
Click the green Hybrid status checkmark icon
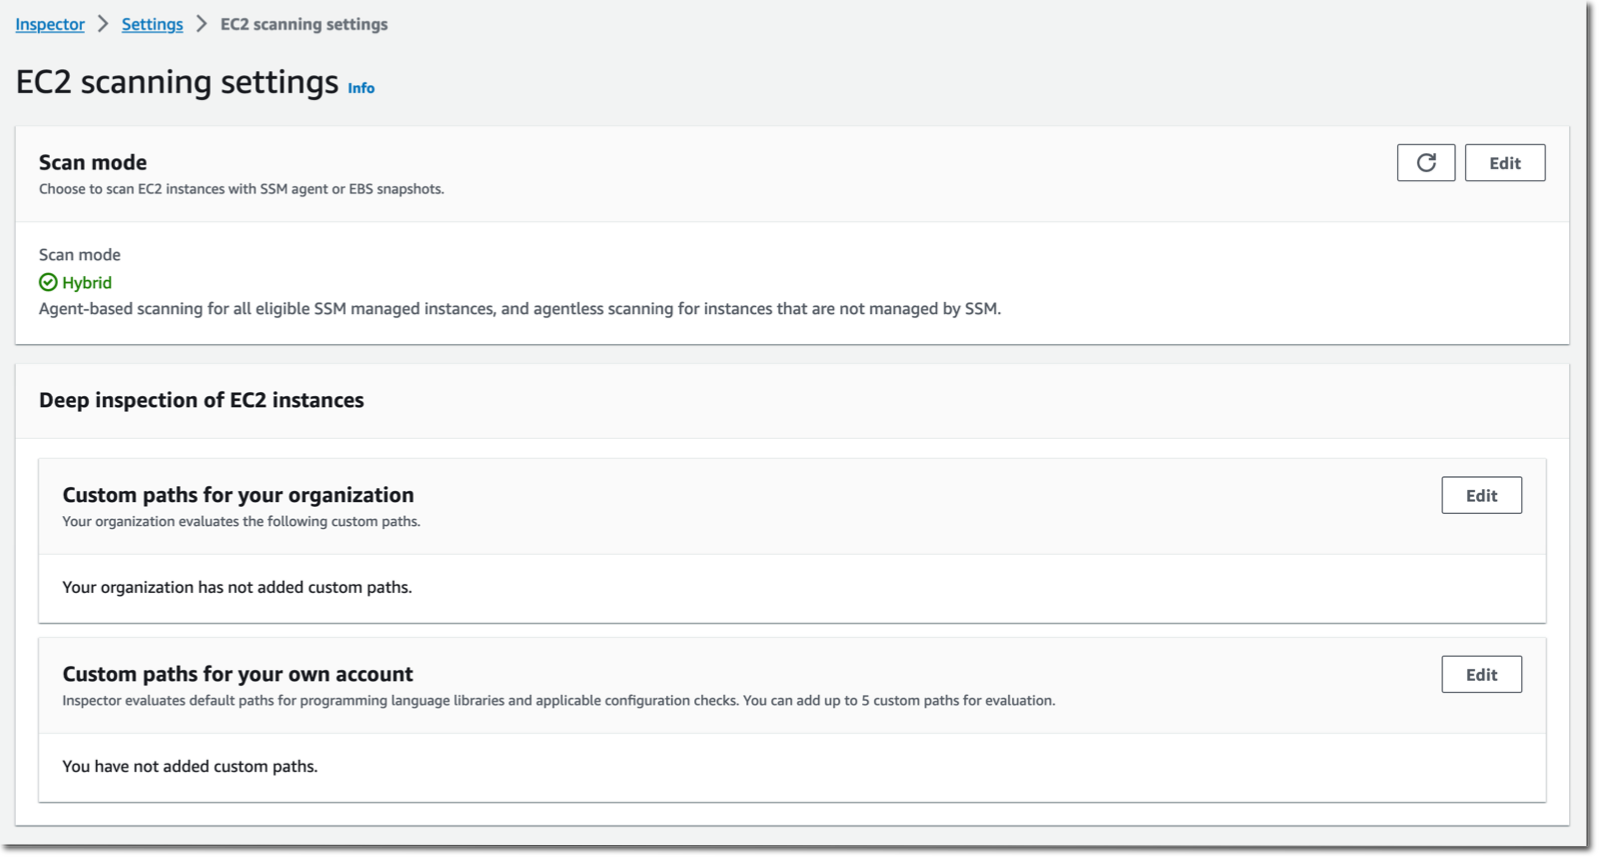(x=47, y=282)
